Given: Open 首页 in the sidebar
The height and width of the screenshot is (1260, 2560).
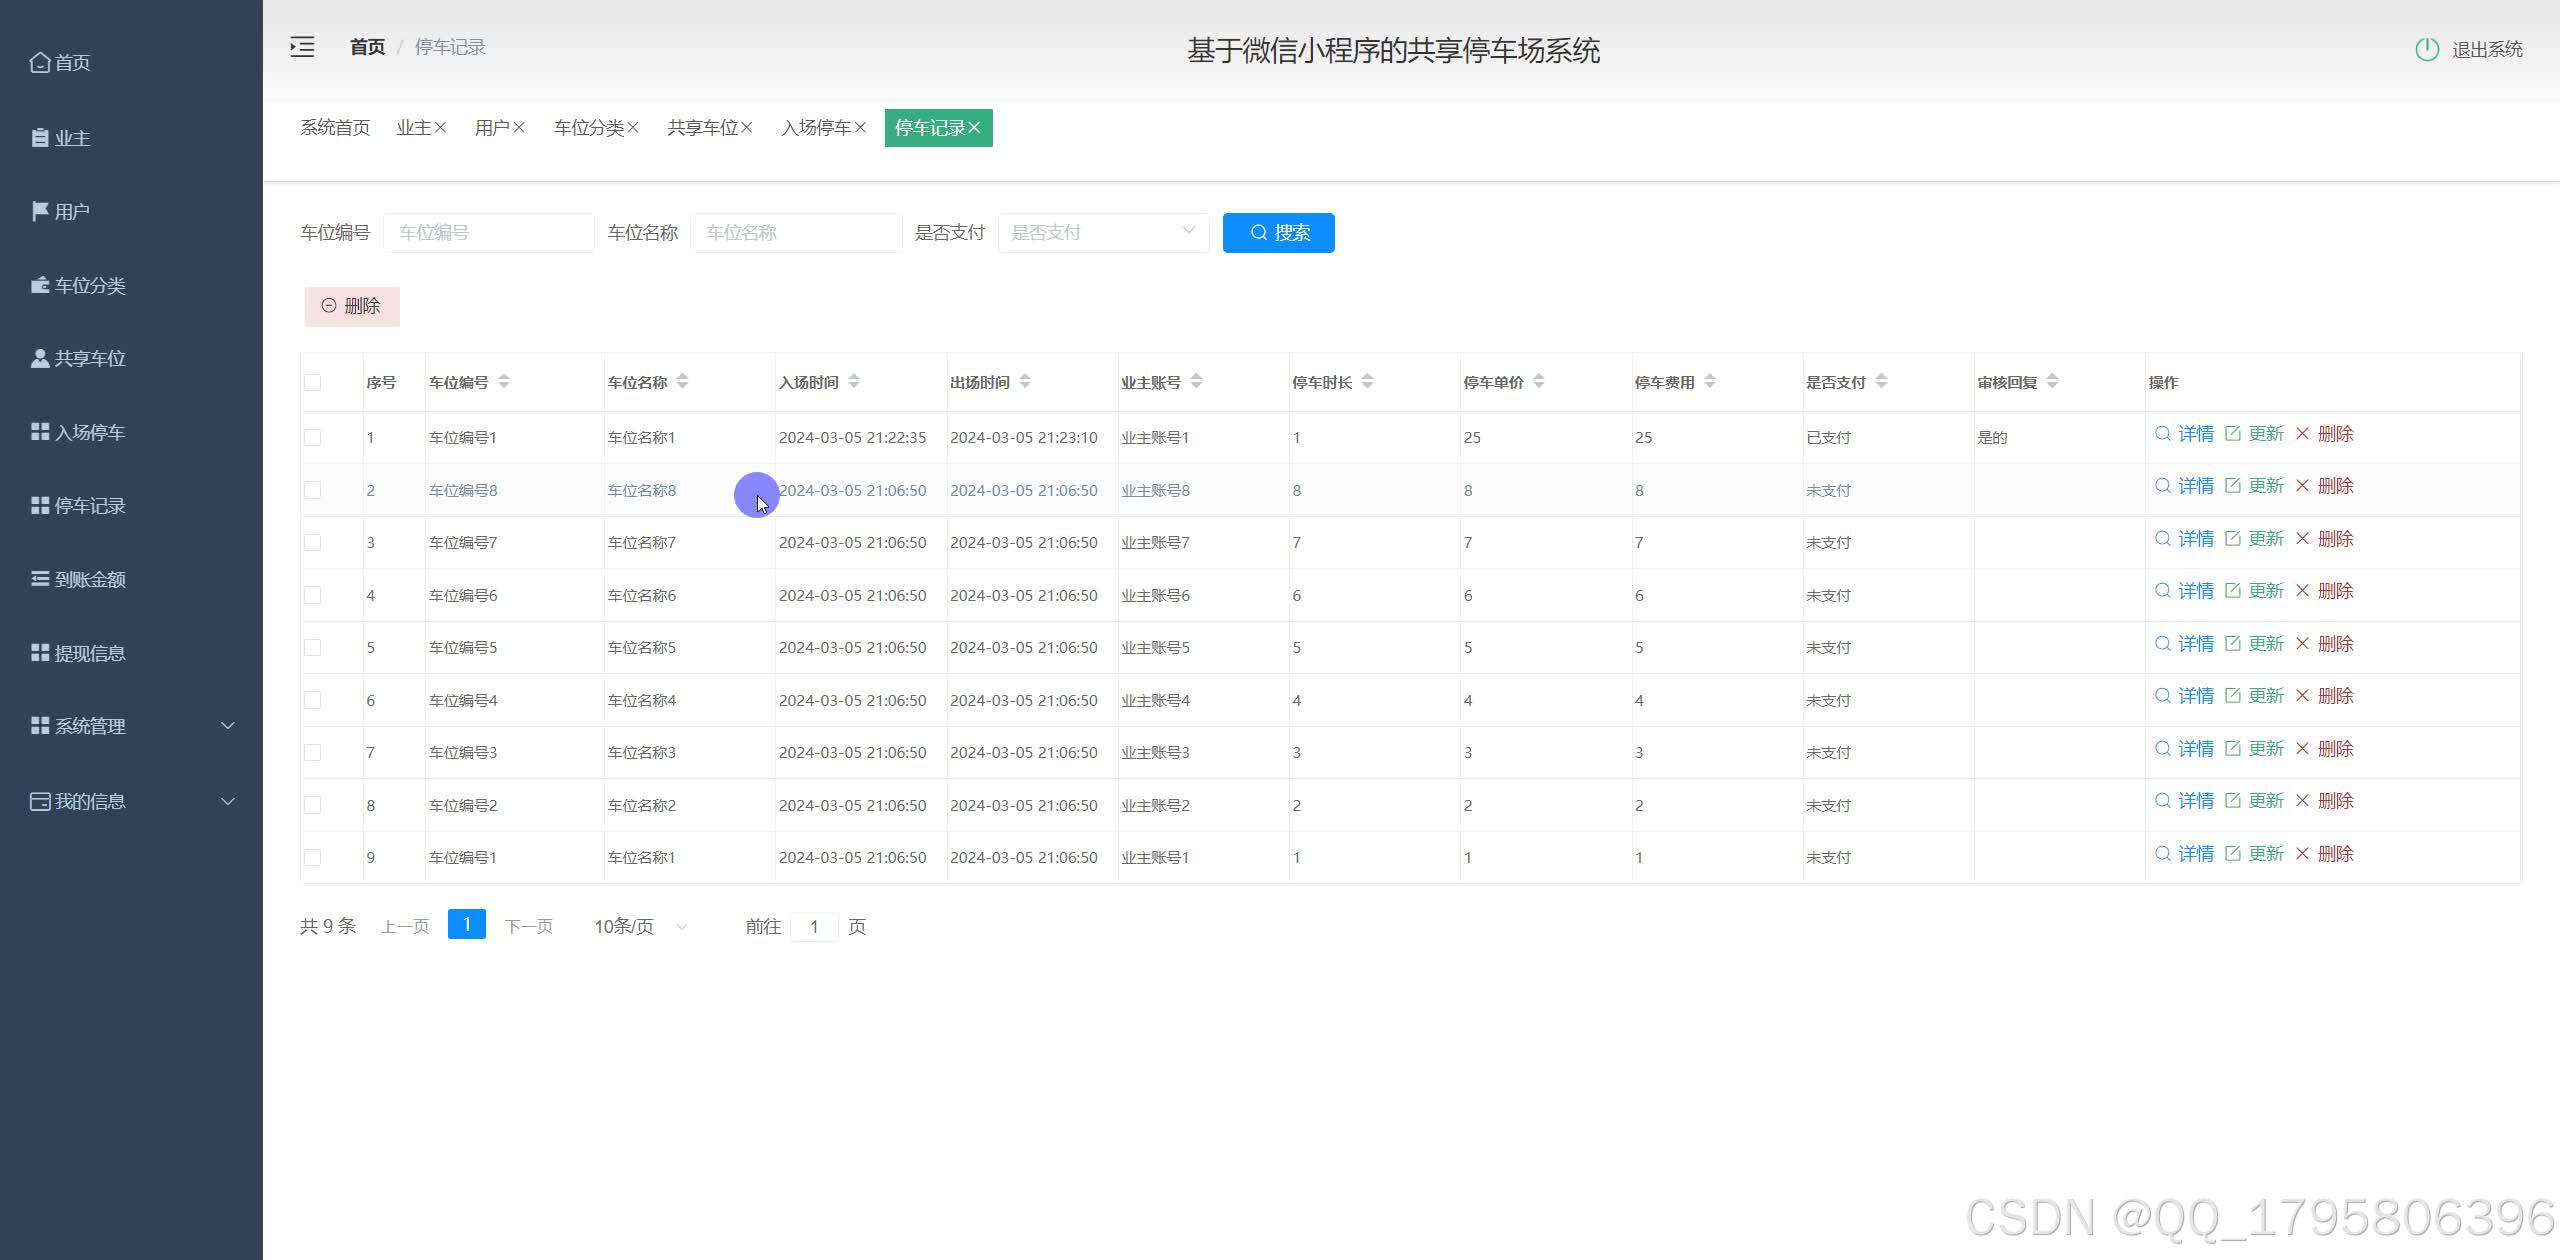Looking at the screenshot, I should point(60,63).
